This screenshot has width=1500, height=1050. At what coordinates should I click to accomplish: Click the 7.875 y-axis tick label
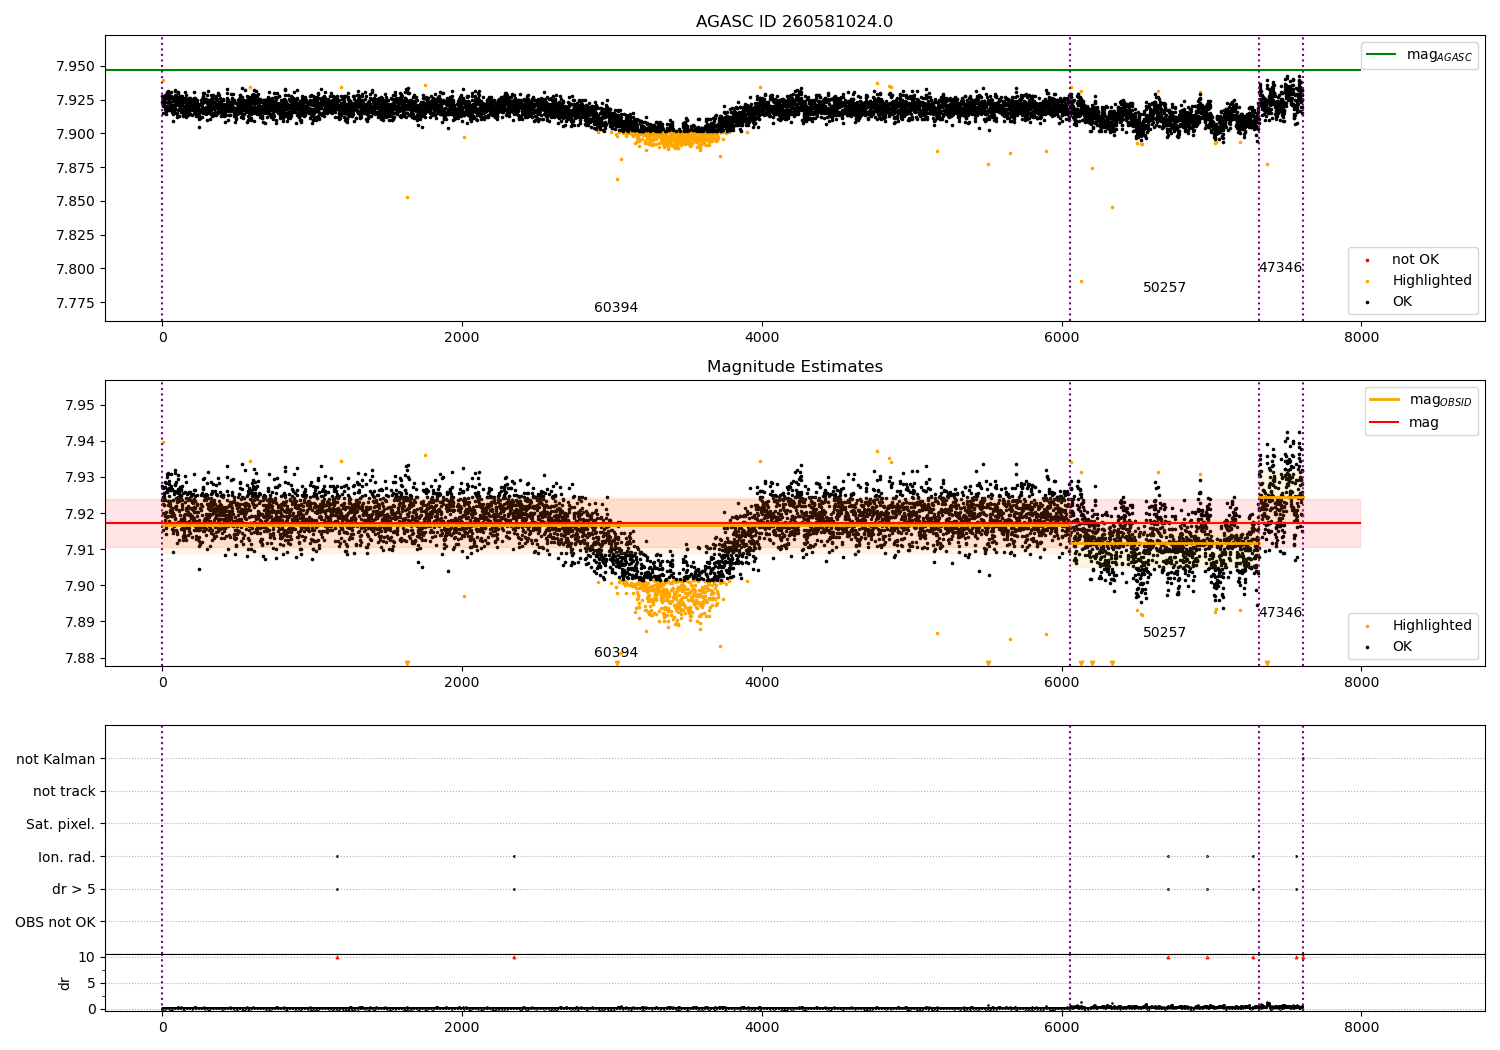pos(75,168)
